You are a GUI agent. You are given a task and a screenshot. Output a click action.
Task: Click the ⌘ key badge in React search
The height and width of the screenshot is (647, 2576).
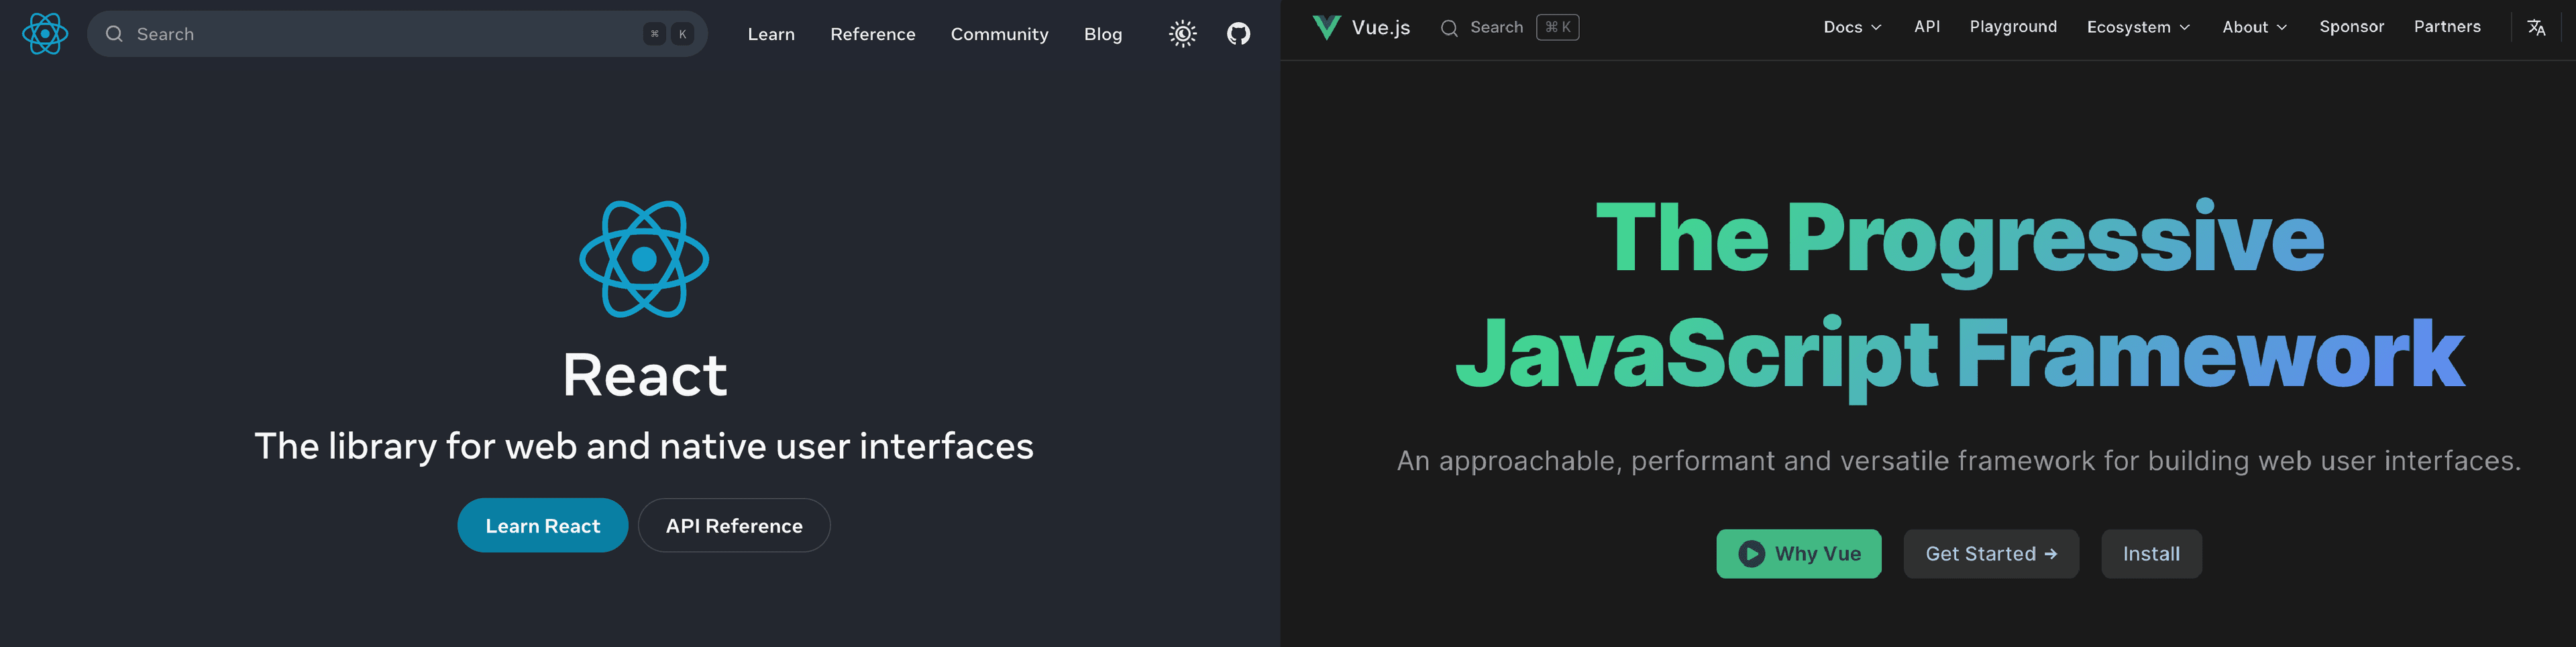pyautogui.click(x=654, y=34)
